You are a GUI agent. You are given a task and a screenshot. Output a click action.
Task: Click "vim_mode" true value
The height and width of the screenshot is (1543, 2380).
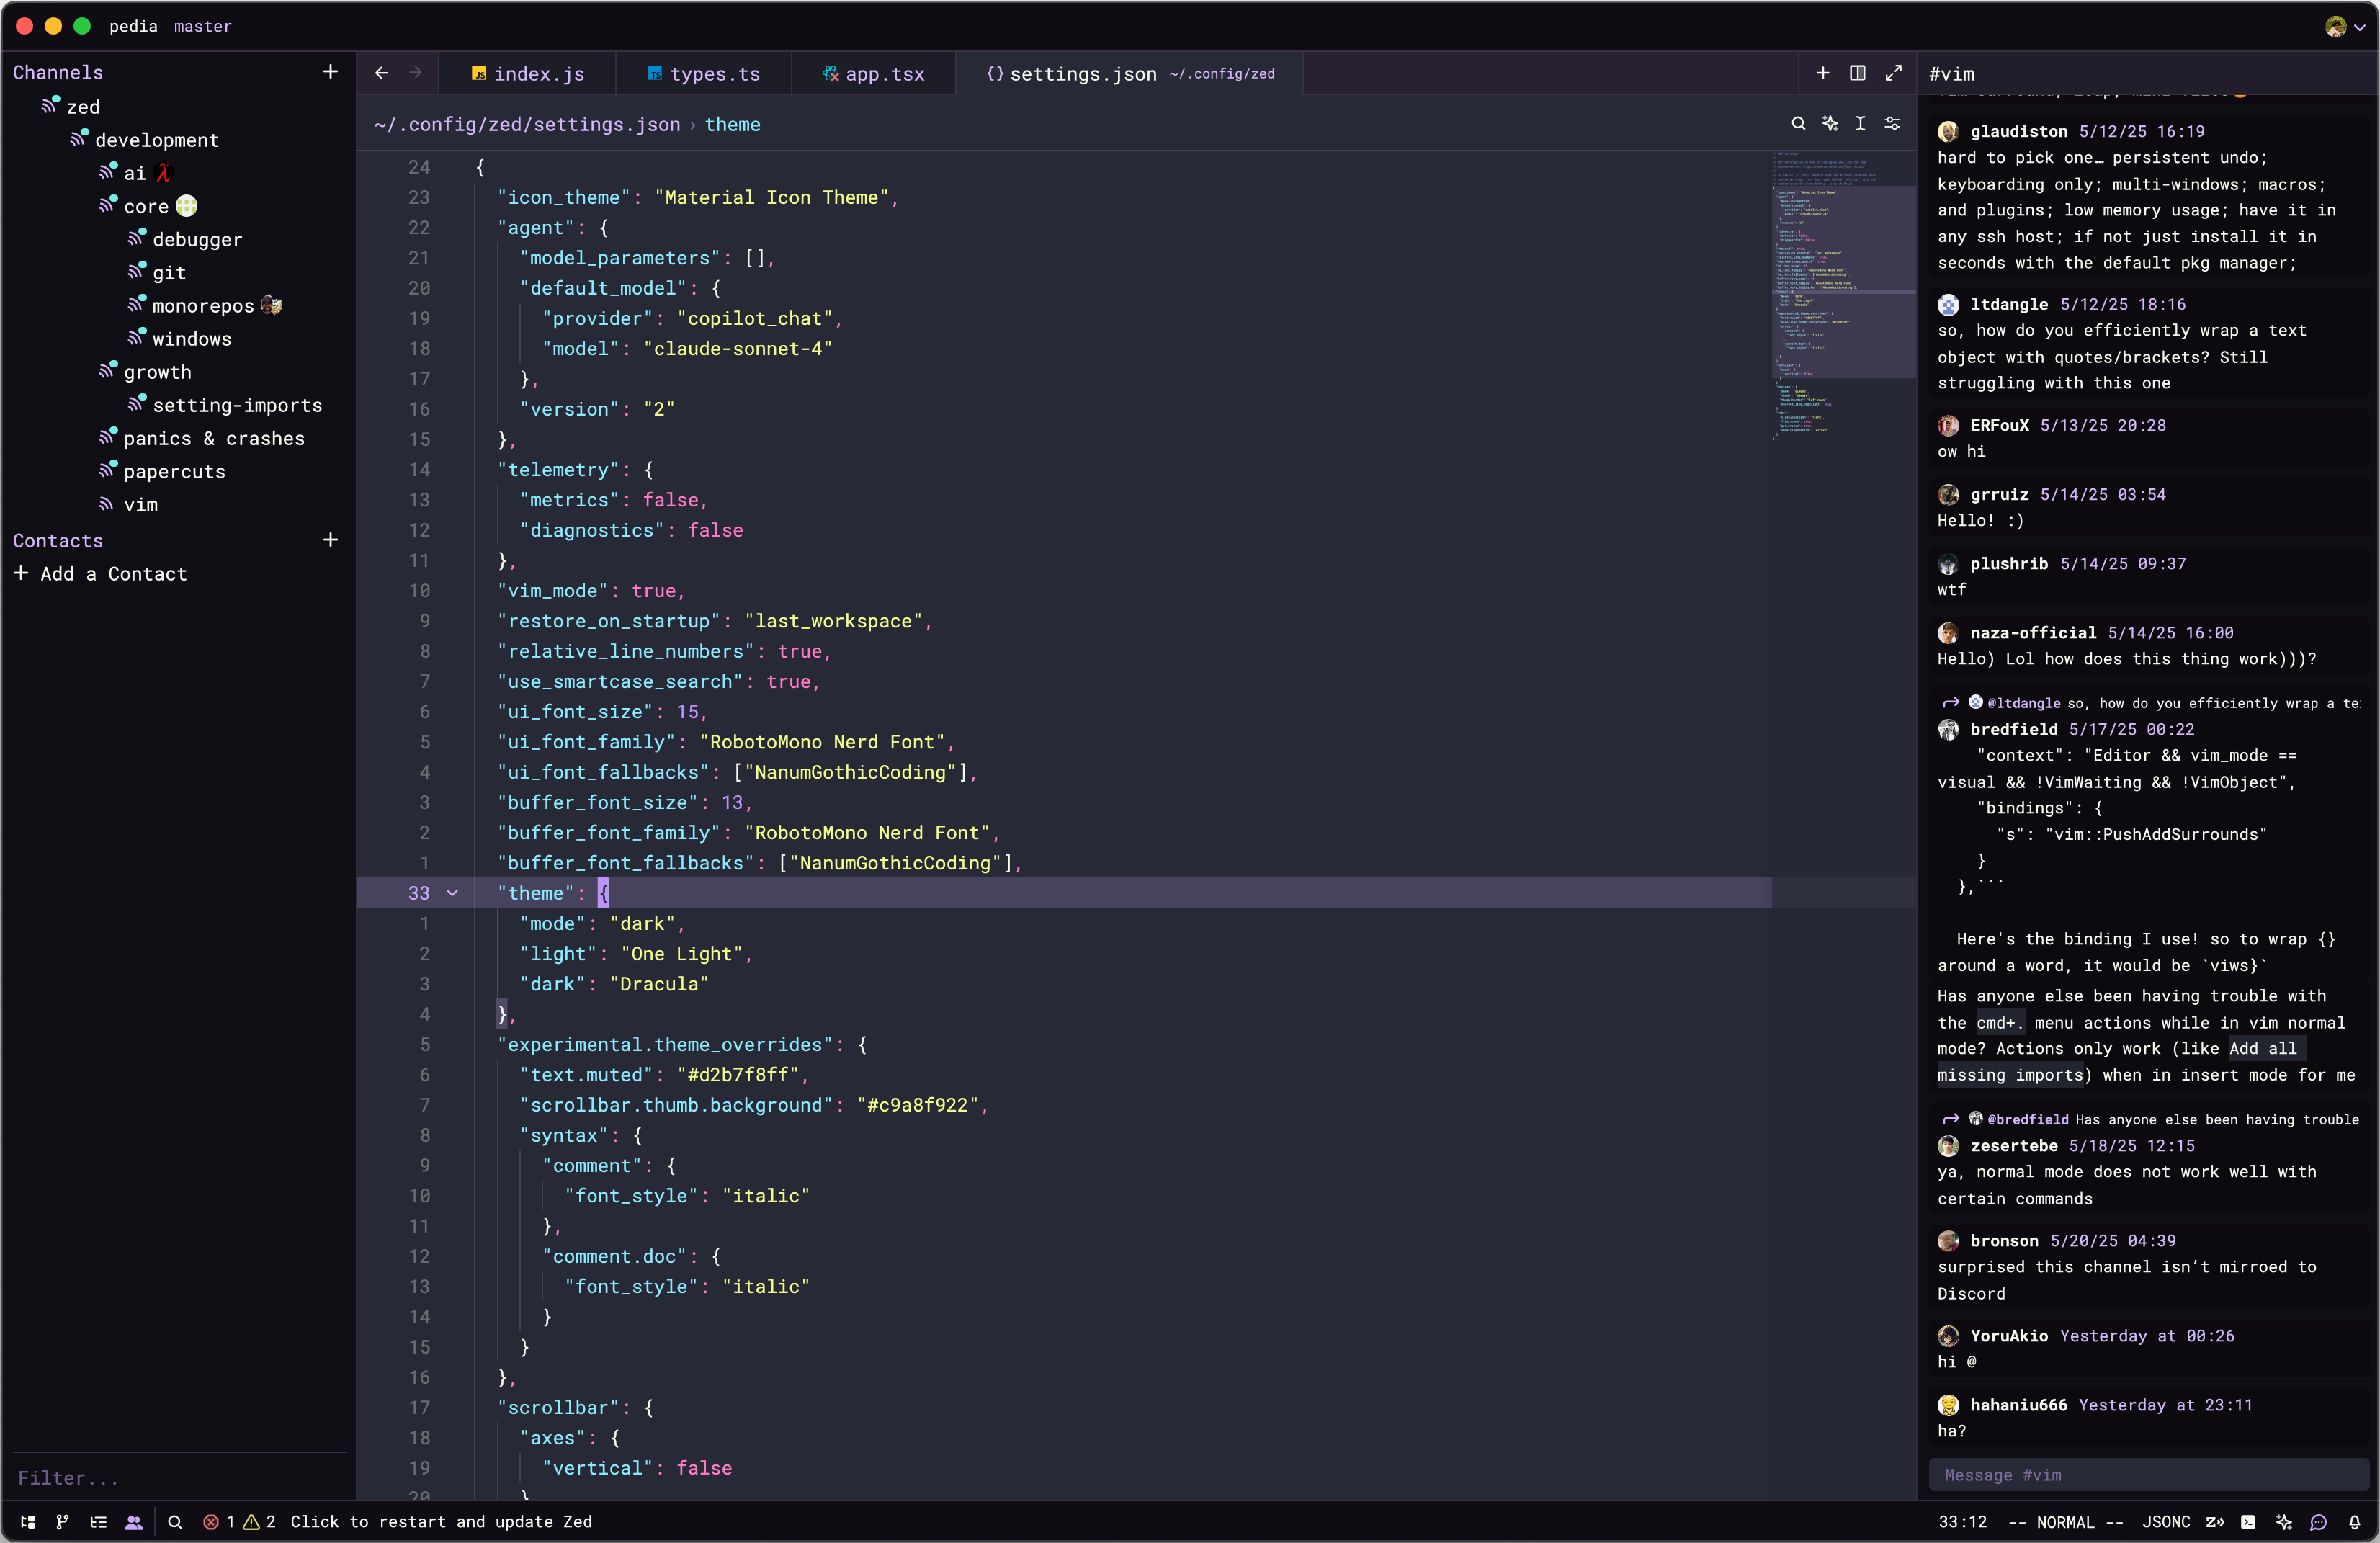tap(653, 590)
